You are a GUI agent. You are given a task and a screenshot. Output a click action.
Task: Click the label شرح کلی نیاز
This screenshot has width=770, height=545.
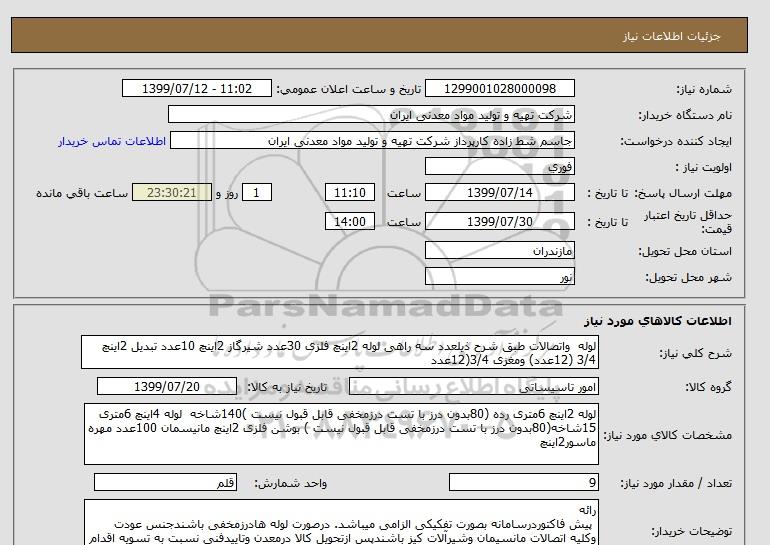coord(695,353)
